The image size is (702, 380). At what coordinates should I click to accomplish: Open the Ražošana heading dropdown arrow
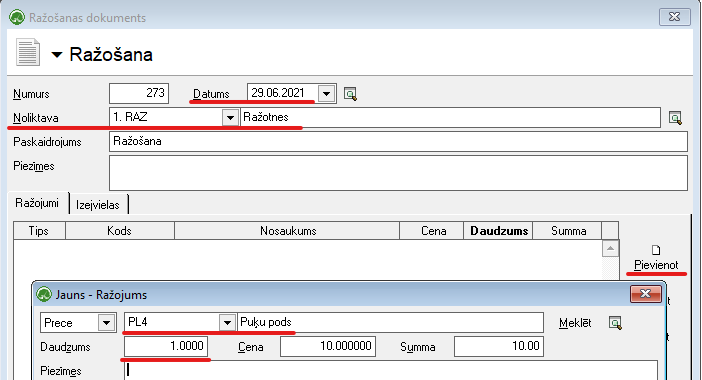tap(57, 55)
